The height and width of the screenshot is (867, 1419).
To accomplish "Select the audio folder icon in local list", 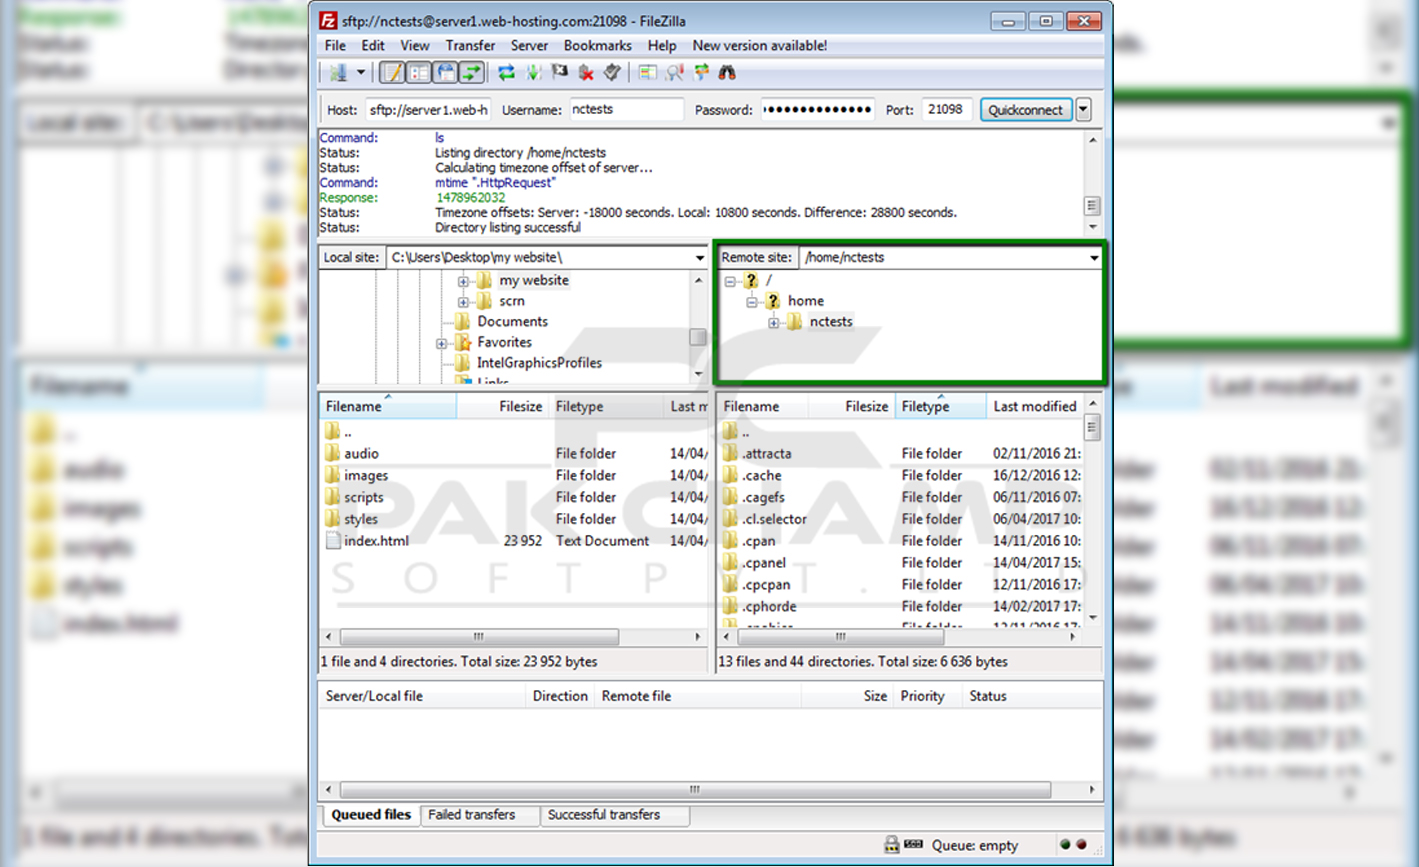I will 333,453.
